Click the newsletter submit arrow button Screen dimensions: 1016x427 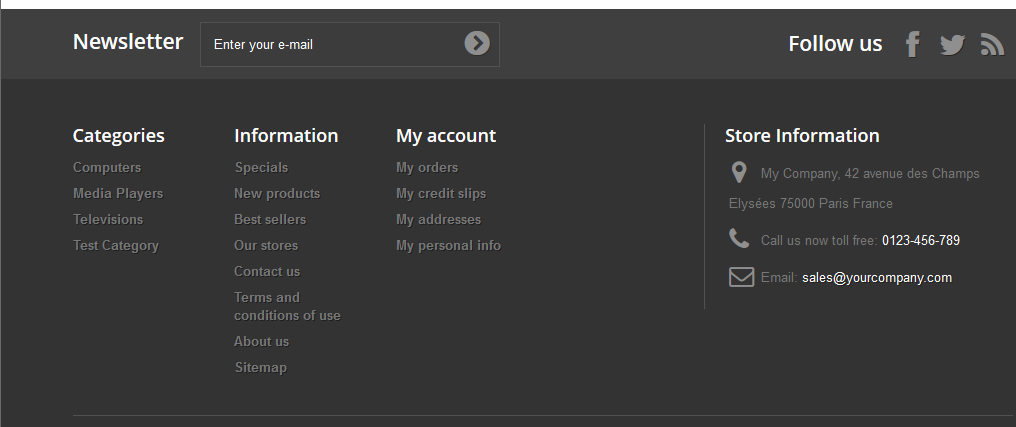[477, 43]
